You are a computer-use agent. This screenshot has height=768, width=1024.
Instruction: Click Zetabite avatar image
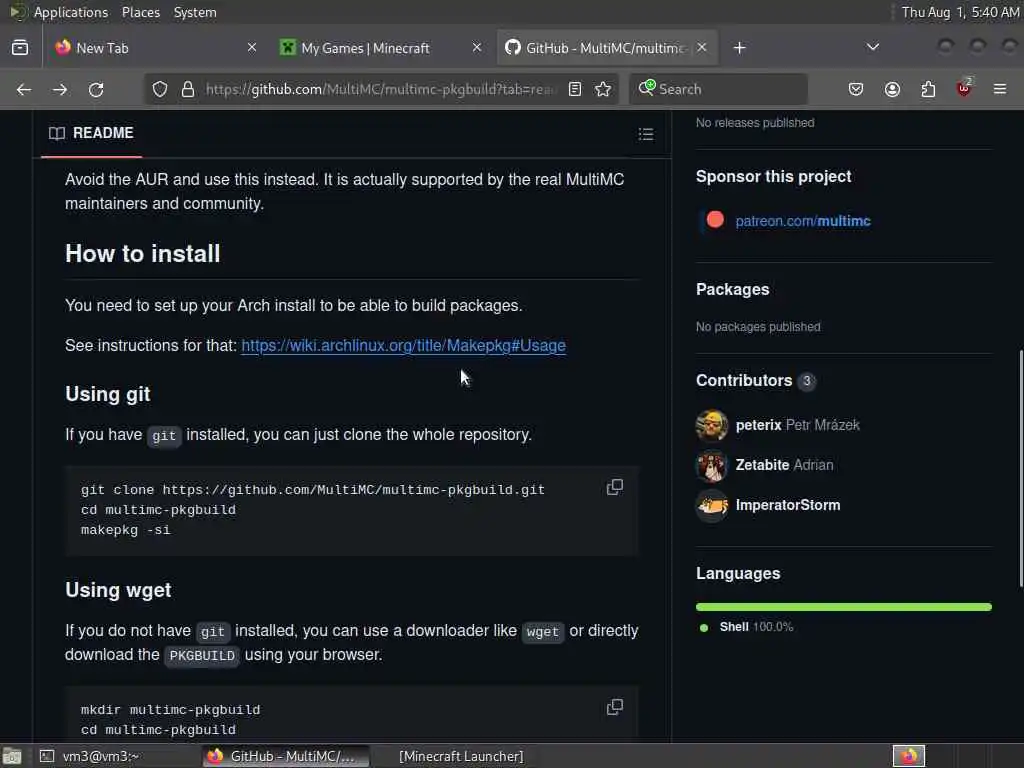click(712, 466)
